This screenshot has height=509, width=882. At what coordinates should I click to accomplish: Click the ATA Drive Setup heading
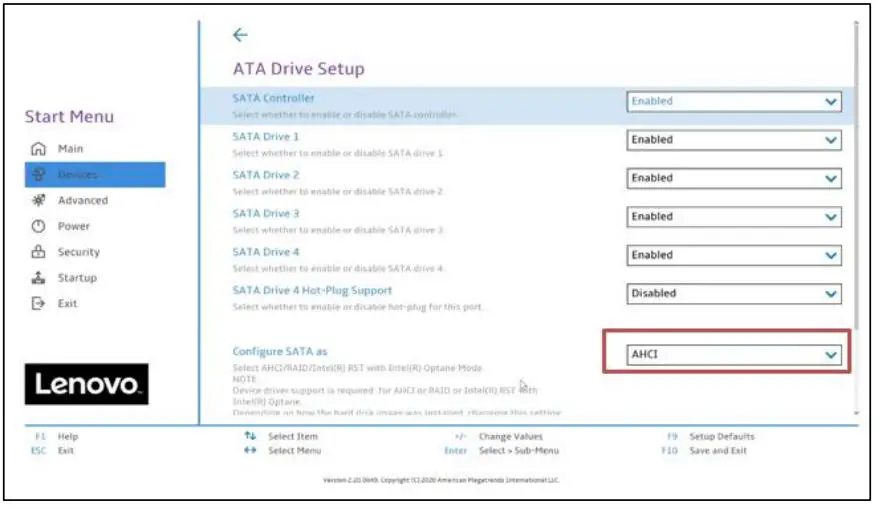pyautogui.click(x=299, y=69)
